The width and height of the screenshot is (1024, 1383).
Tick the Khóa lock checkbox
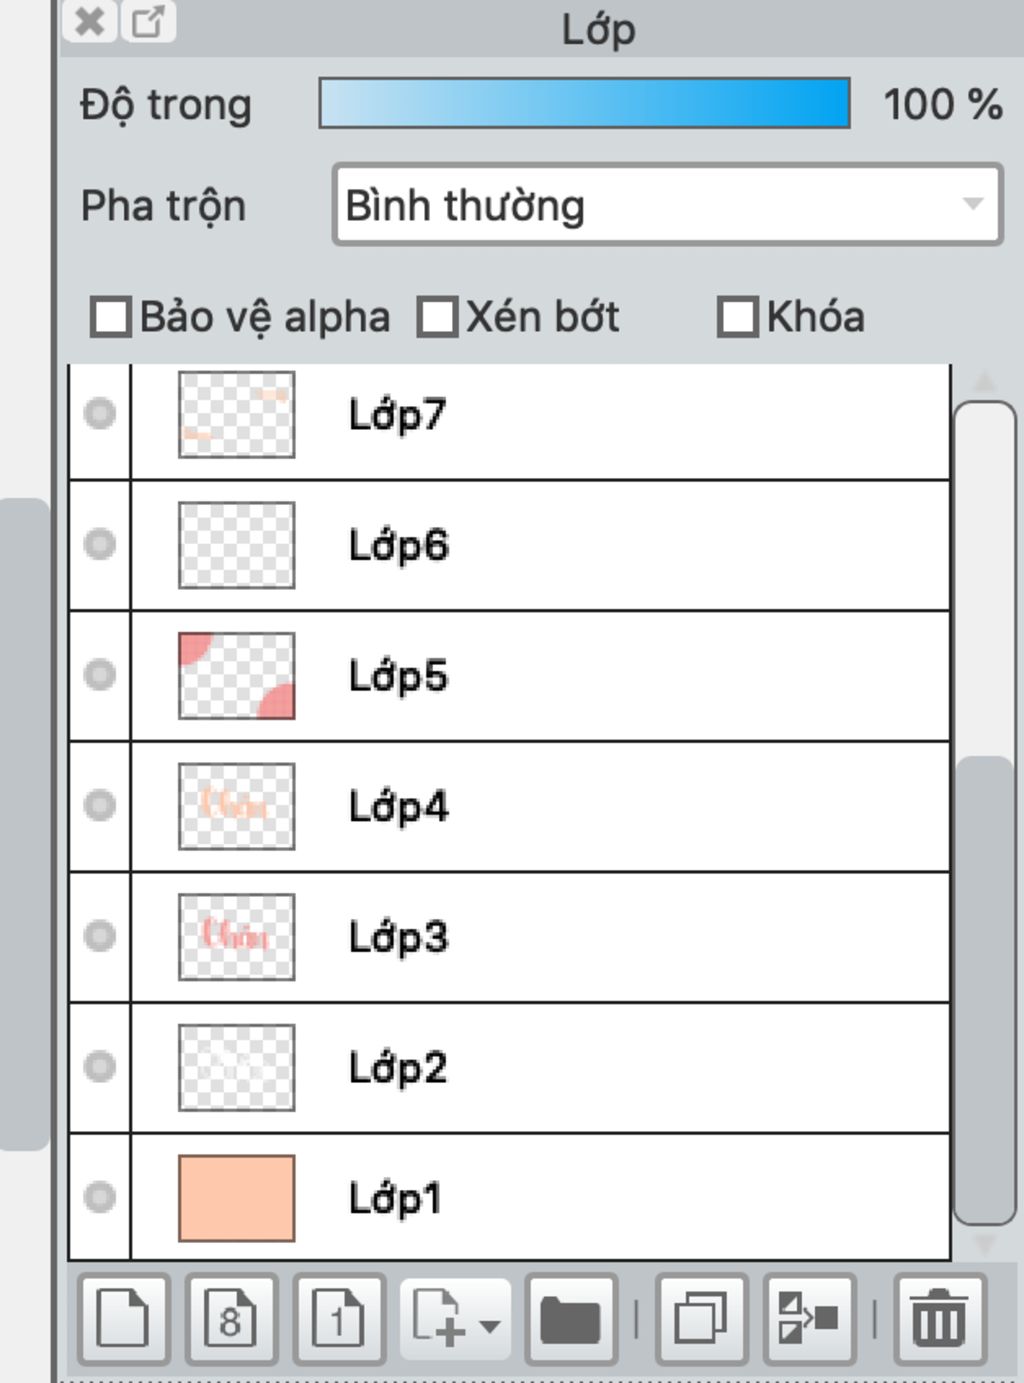coord(738,317)
